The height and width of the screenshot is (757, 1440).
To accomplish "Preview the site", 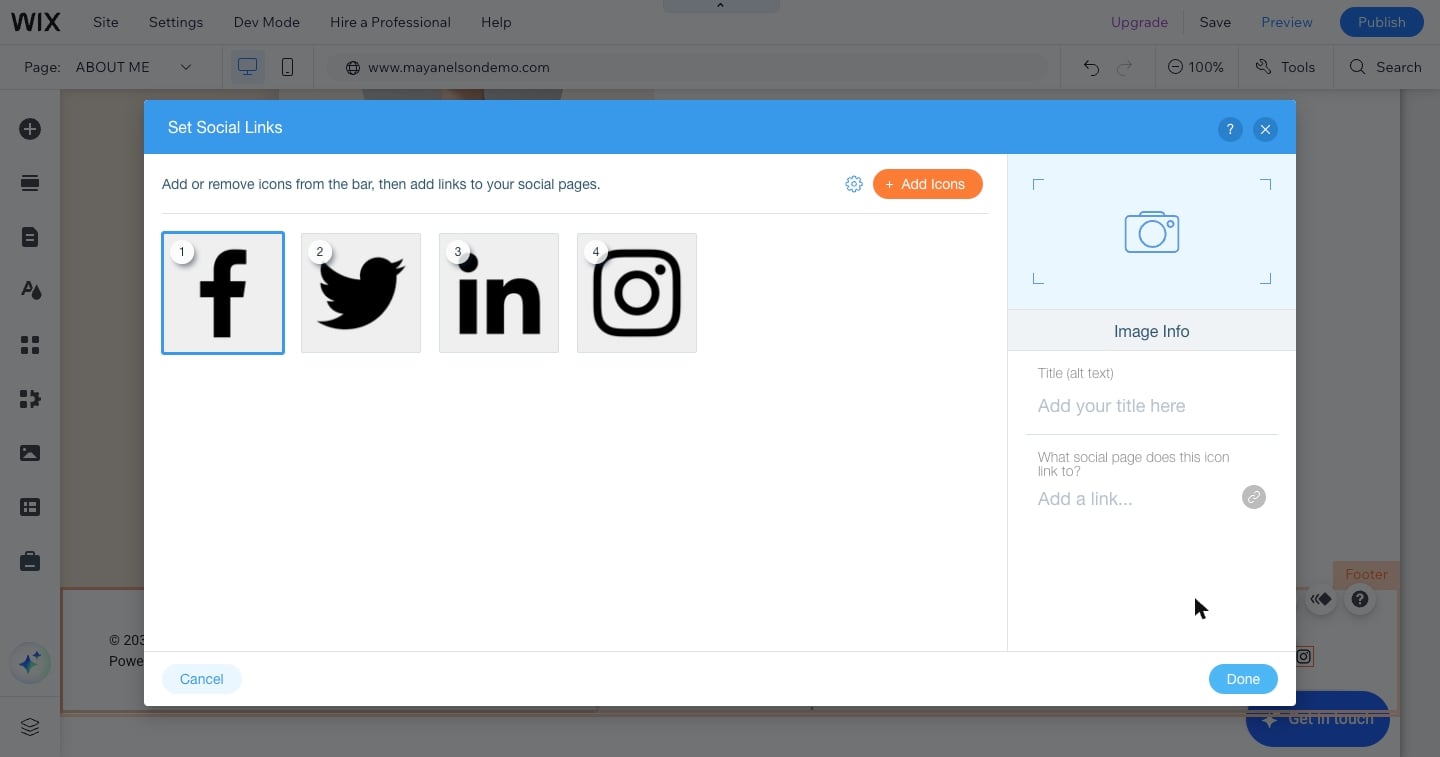I will tap(1287, 22).
